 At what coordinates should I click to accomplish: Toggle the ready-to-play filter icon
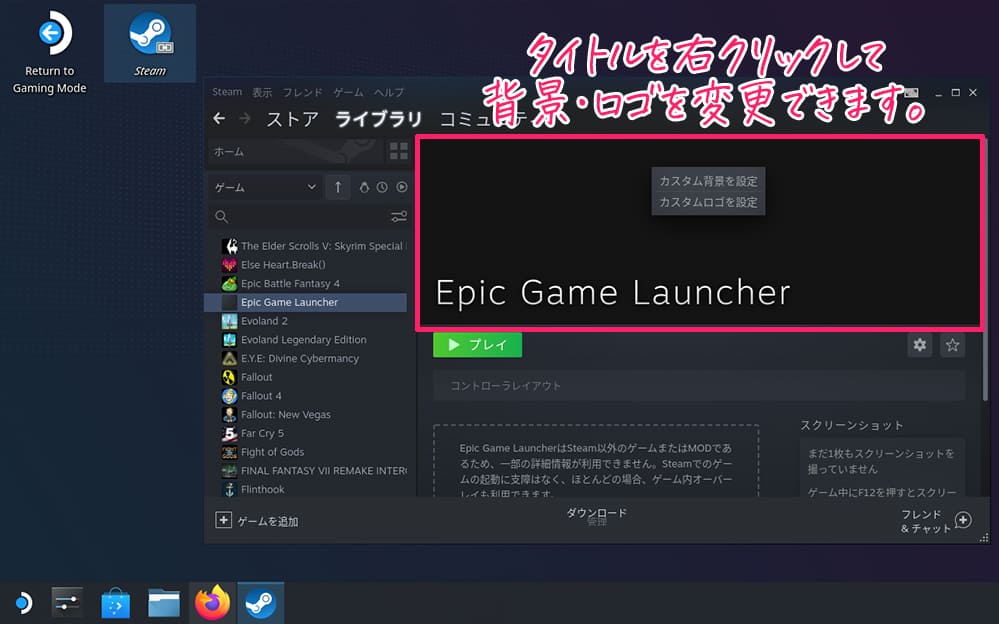tap(401, 187)
